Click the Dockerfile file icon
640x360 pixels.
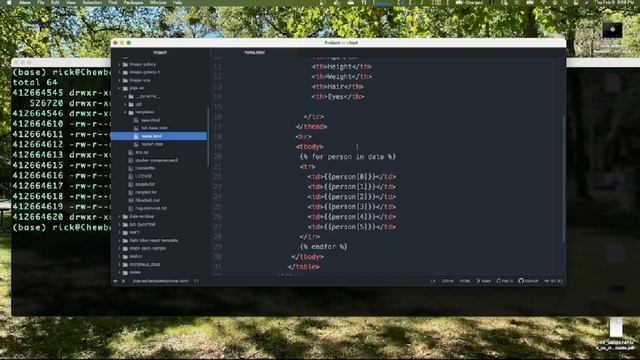pyautogui.click(x=131, y=168)
